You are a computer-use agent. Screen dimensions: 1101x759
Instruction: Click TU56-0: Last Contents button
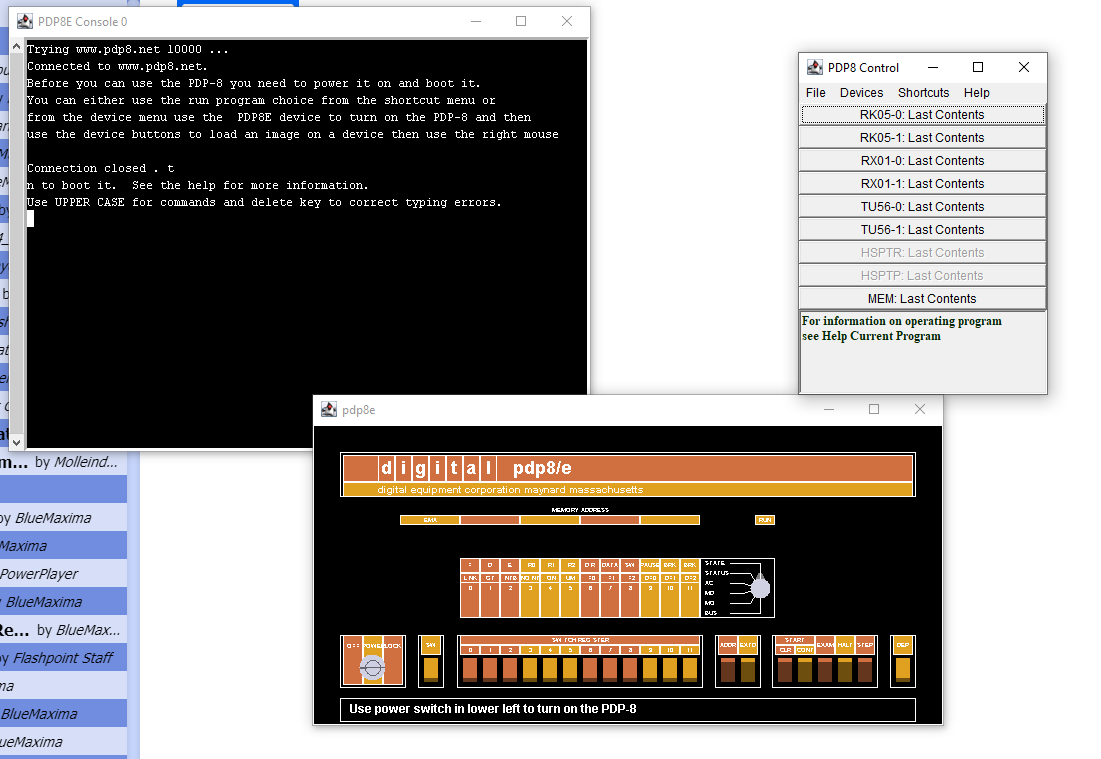[x=922, y=206]
